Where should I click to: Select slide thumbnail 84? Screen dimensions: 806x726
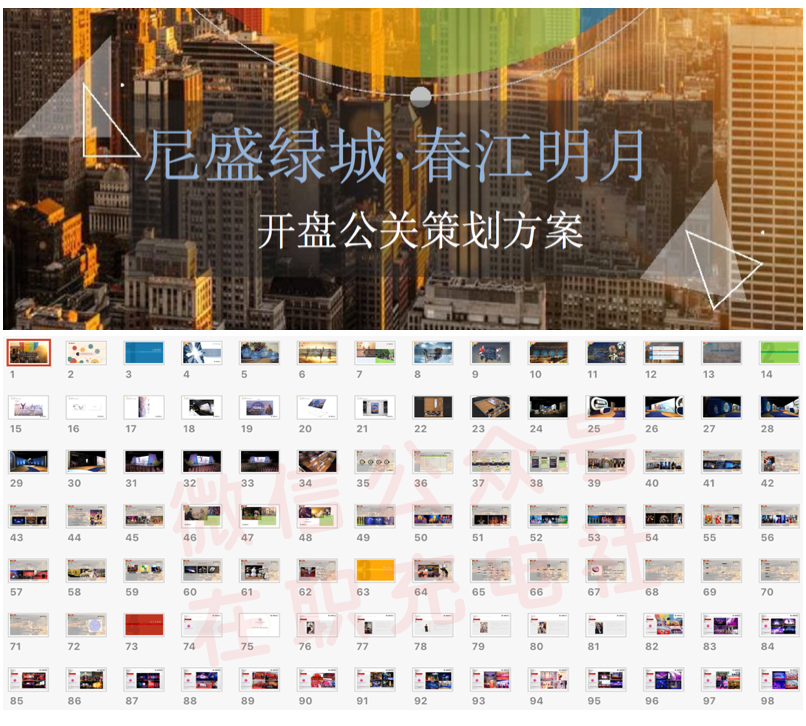point(780,625)
